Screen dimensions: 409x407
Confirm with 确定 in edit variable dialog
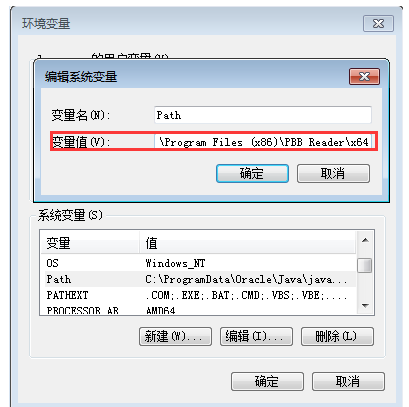pos(252,173)
